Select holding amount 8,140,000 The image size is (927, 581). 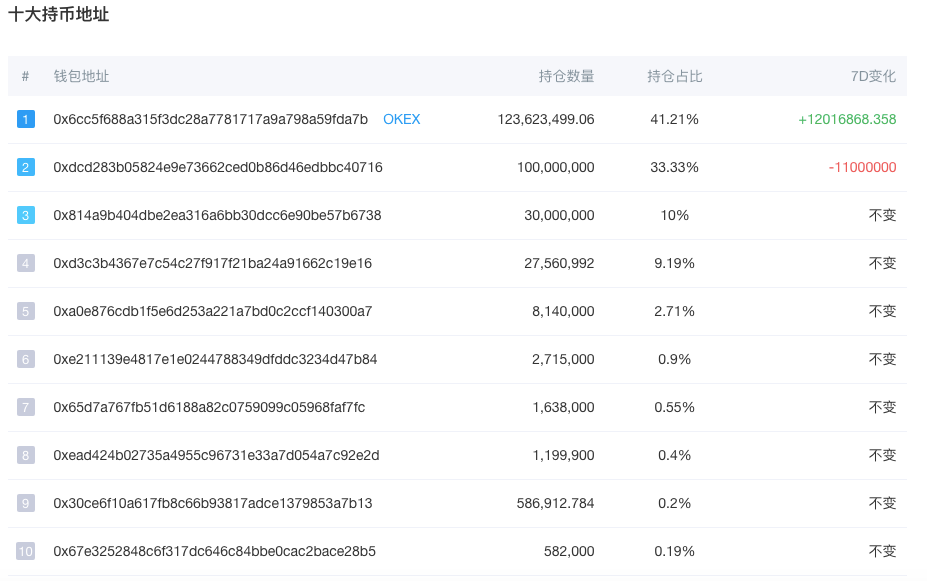pyautogui.click(x=563, y=311)
